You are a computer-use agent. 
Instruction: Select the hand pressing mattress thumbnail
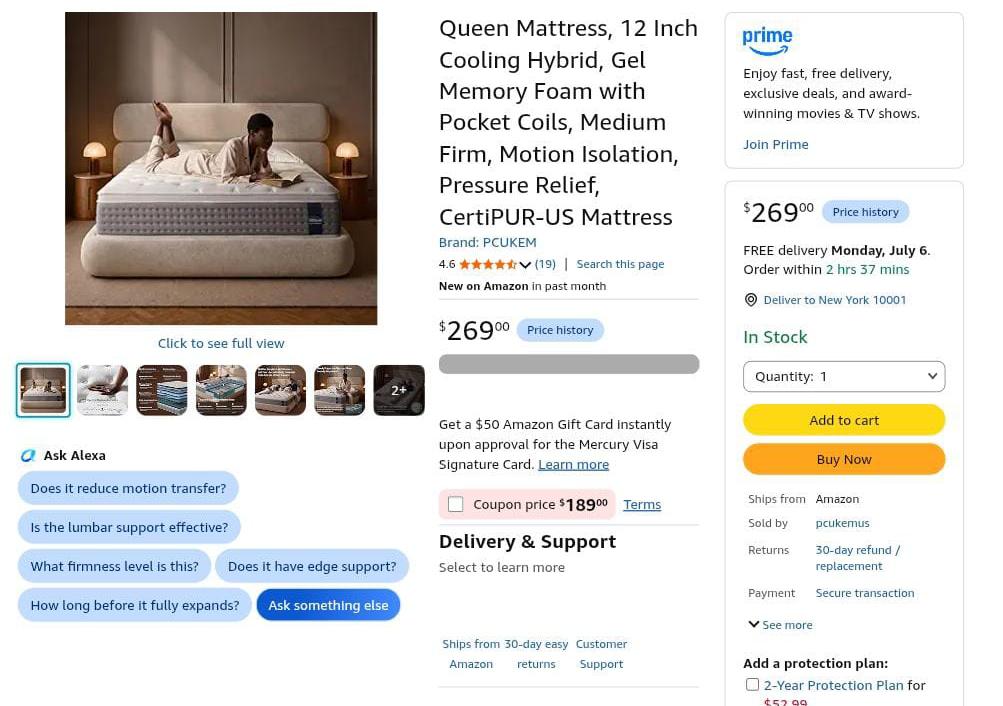pyautogui.click(x=102, y=390)
